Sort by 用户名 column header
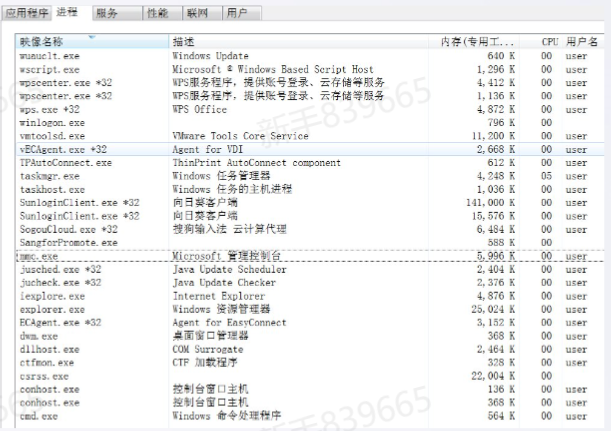Image resolution: width=611 pixels, height=431 pixels. [583, 41]
